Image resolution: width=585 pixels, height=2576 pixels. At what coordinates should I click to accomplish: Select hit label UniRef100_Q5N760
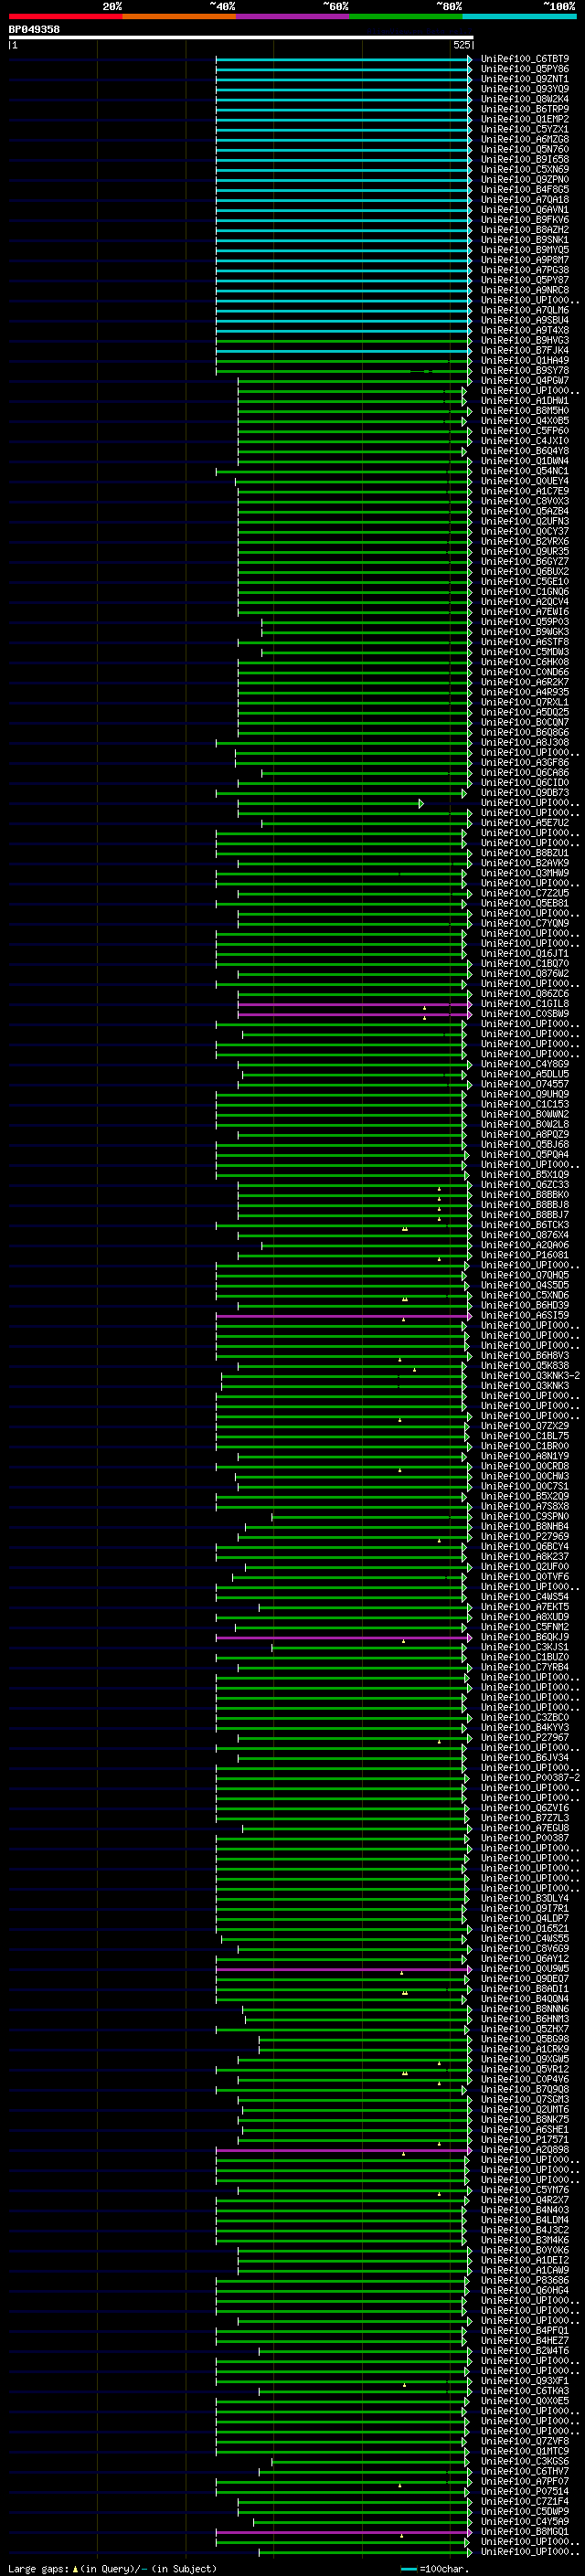pos(525,149)
